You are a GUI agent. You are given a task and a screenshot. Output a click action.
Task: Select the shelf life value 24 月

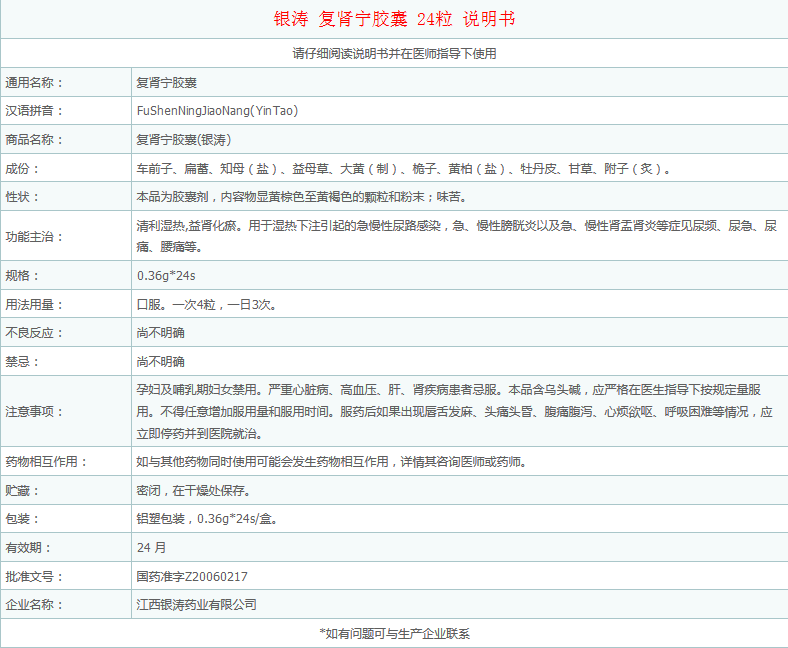151,547
